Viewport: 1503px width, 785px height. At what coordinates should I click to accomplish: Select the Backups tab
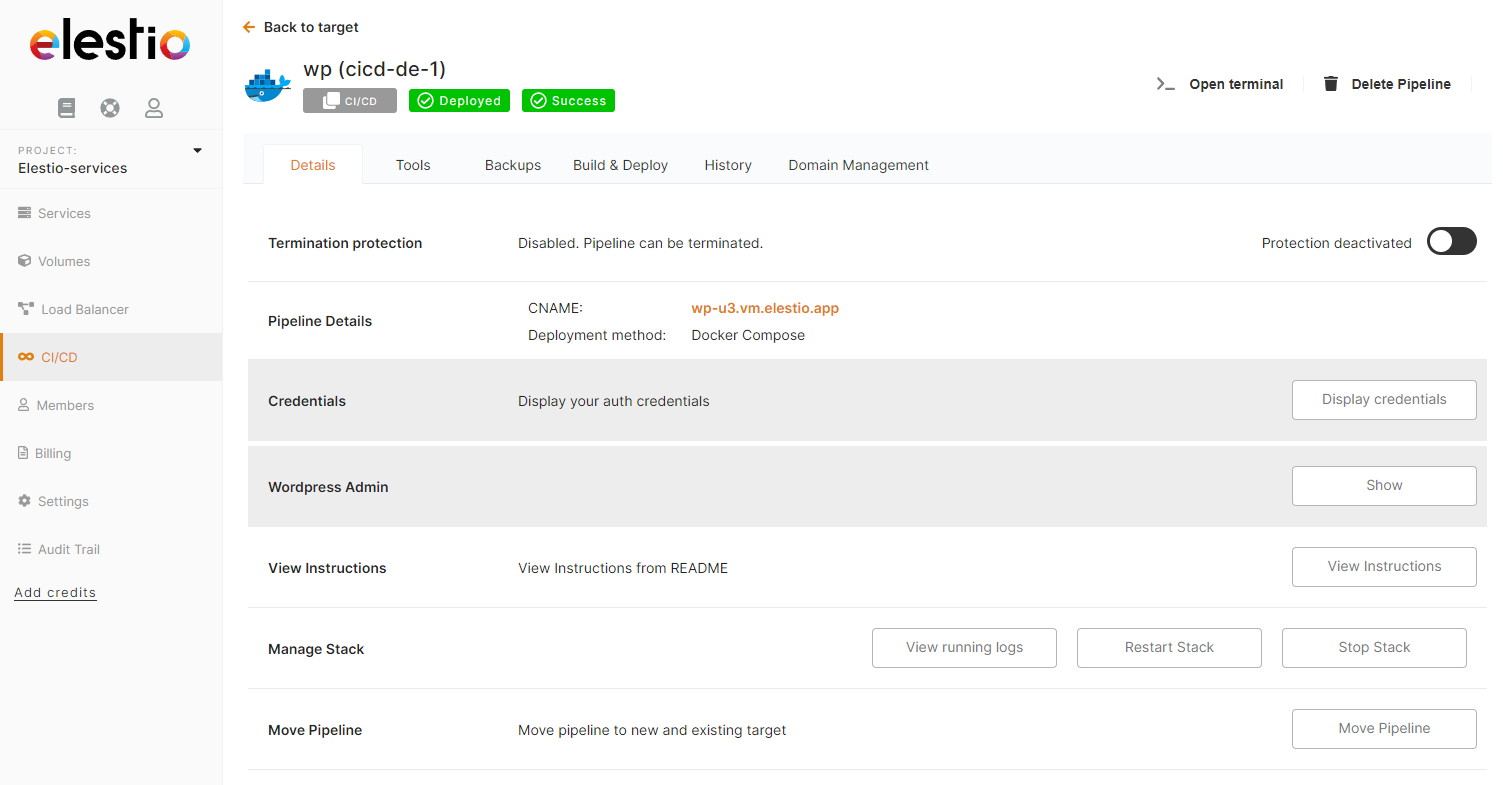[x=513, y=165]
